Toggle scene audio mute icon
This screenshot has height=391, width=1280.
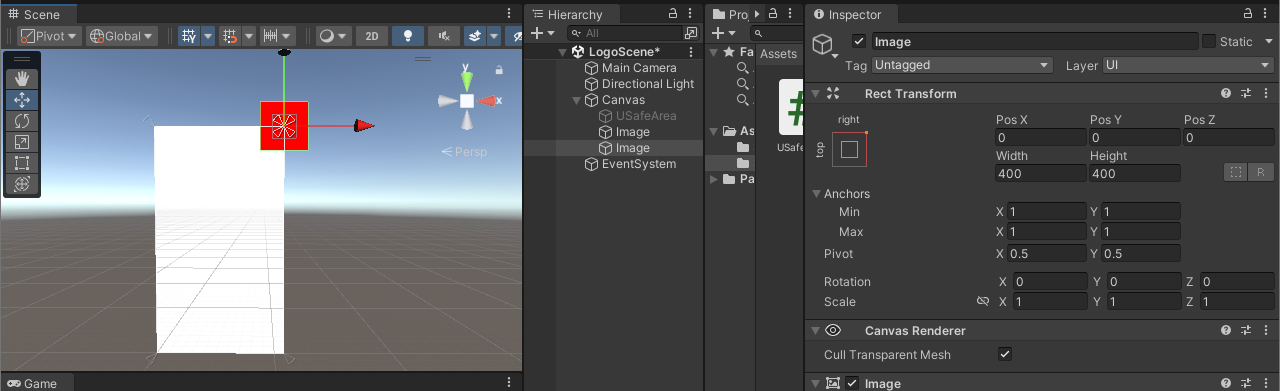444,36
